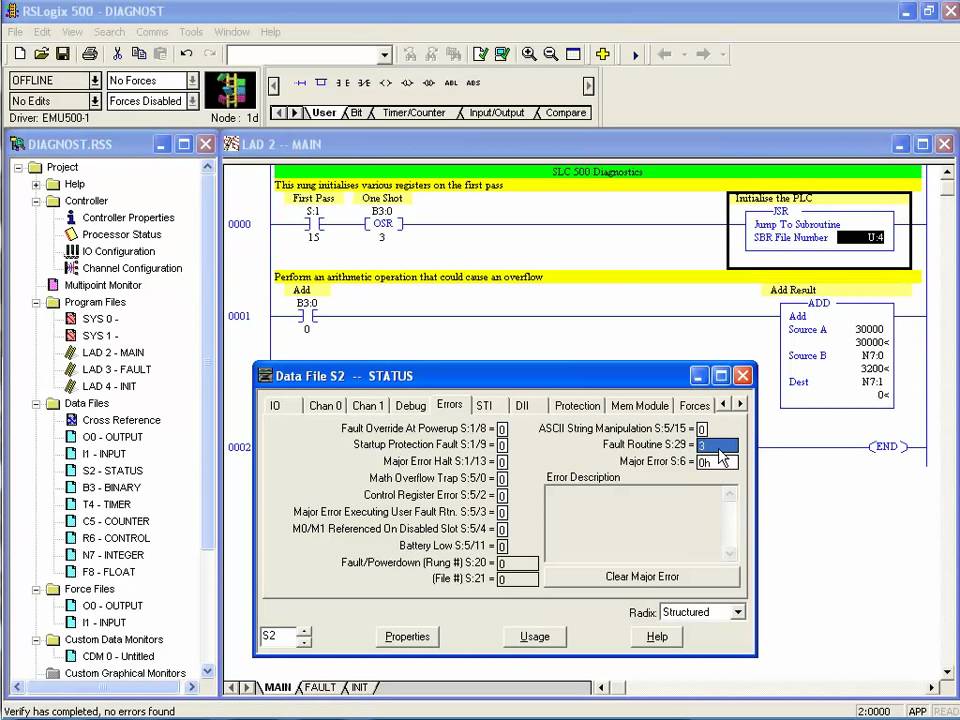Open Controller Properties in project tree
This screenshot has width=960, height=720.
click(x=128, y=217)
